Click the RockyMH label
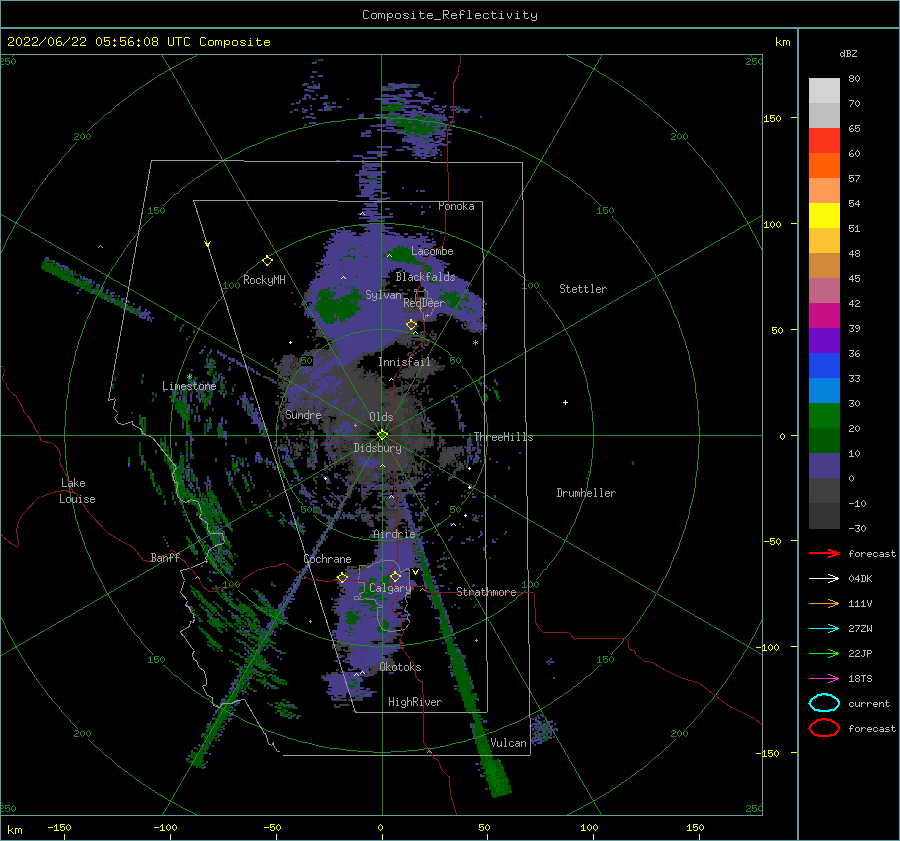The width and height of the screenshot is (900, 841). (264, 280)
